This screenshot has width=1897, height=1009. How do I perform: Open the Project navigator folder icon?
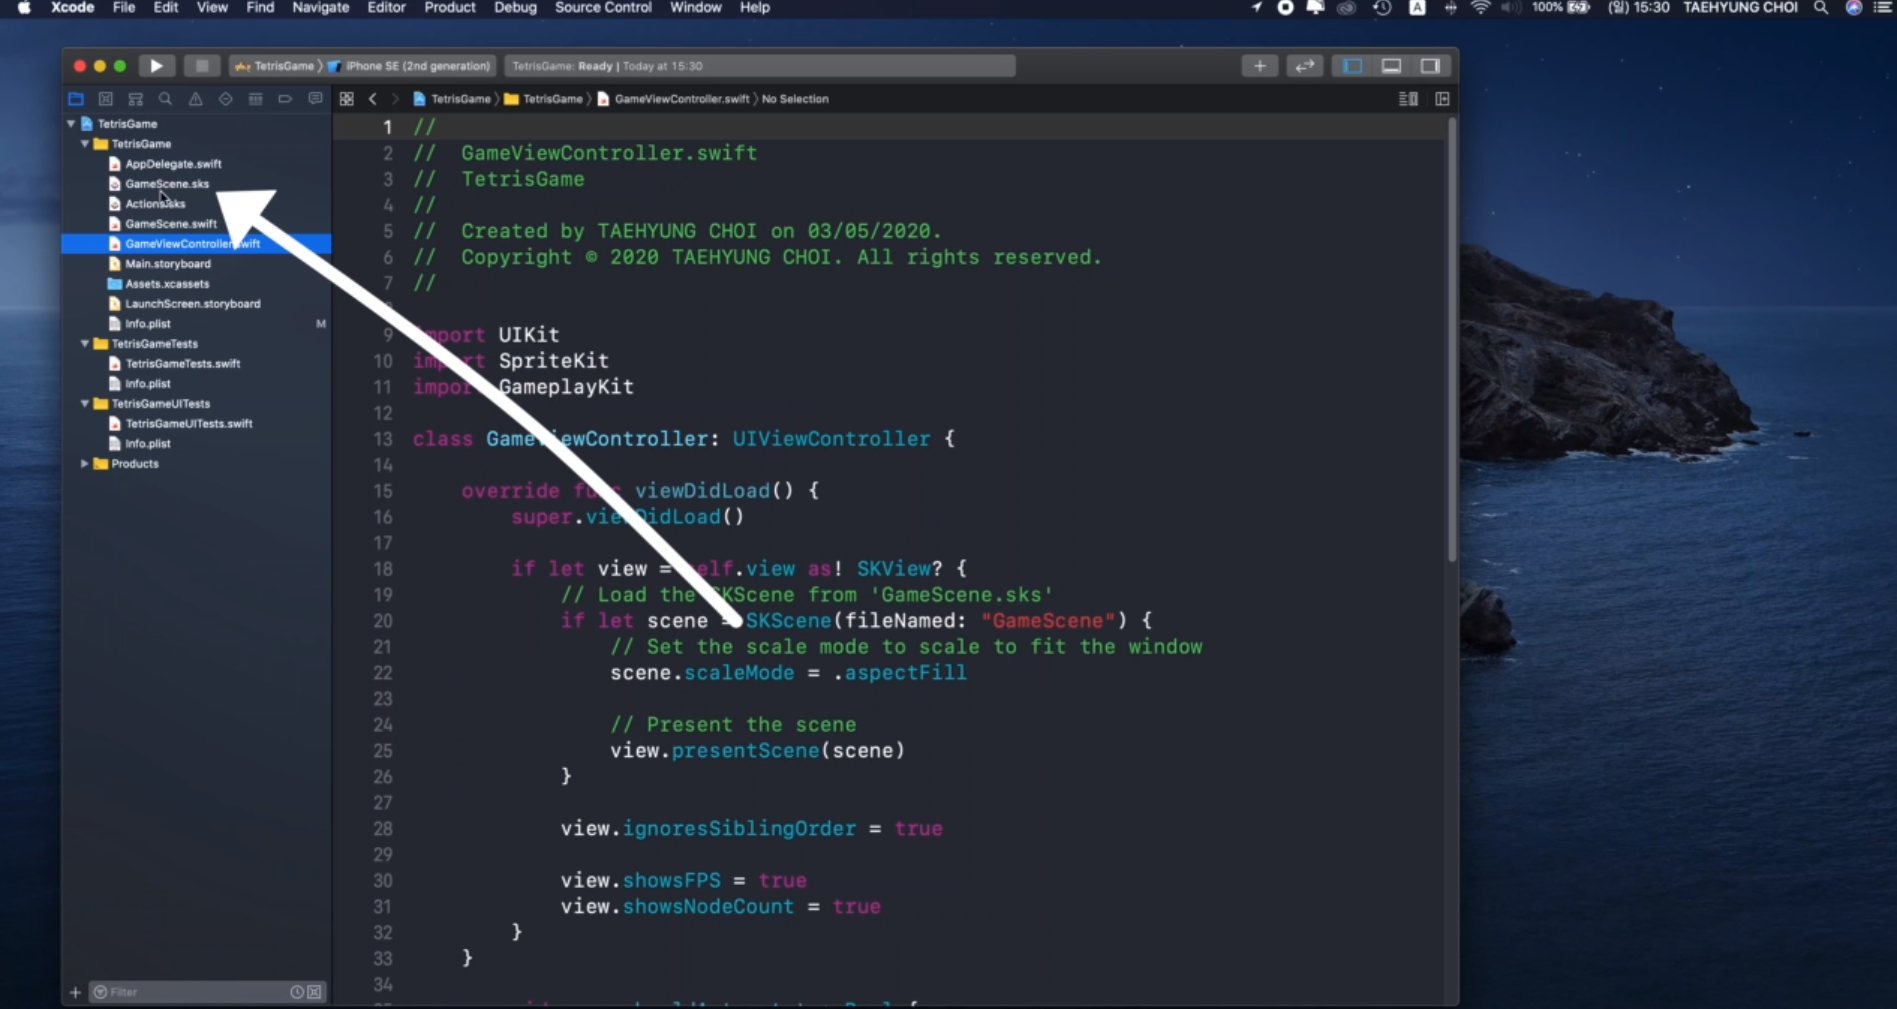pos(76,99)
